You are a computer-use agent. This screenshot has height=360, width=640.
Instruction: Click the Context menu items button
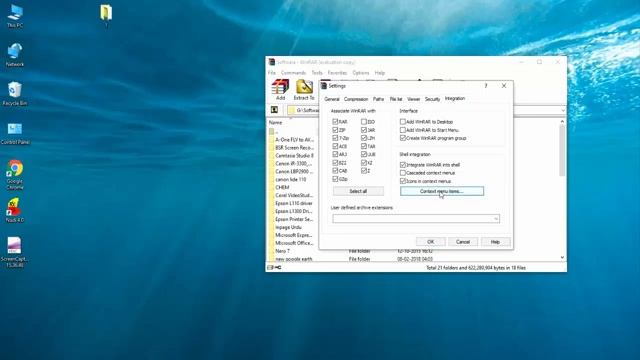click(442, 191)
